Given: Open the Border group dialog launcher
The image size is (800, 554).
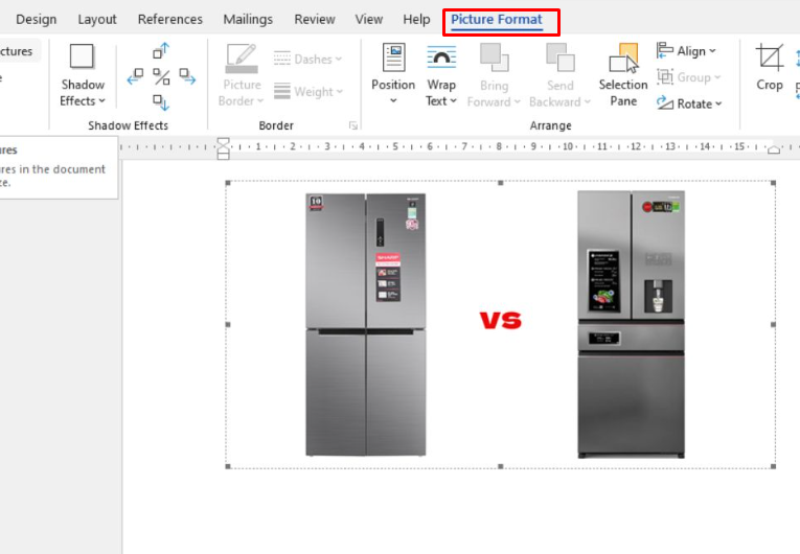Looking at the screenshot, I should pyautogui.click(x=353, y=125).
